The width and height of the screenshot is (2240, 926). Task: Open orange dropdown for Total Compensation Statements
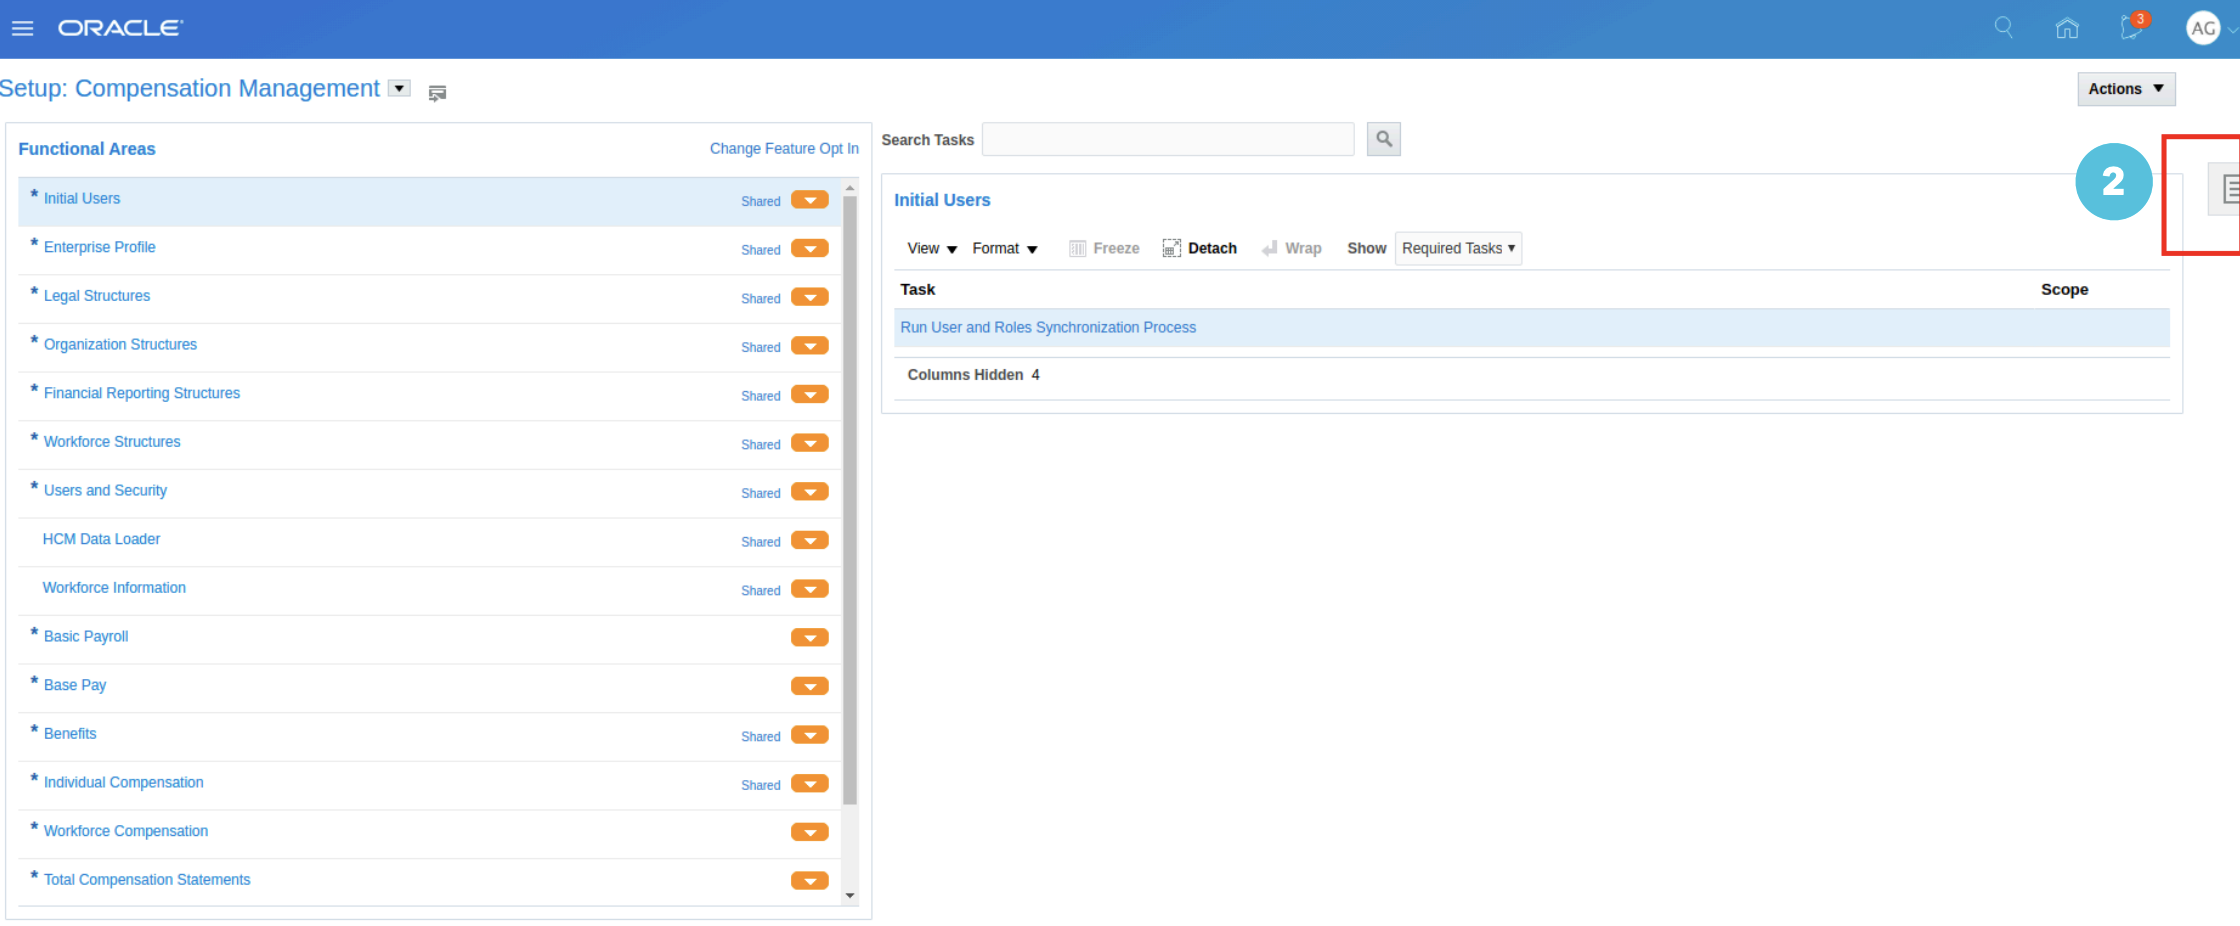(x=810, y=881)
